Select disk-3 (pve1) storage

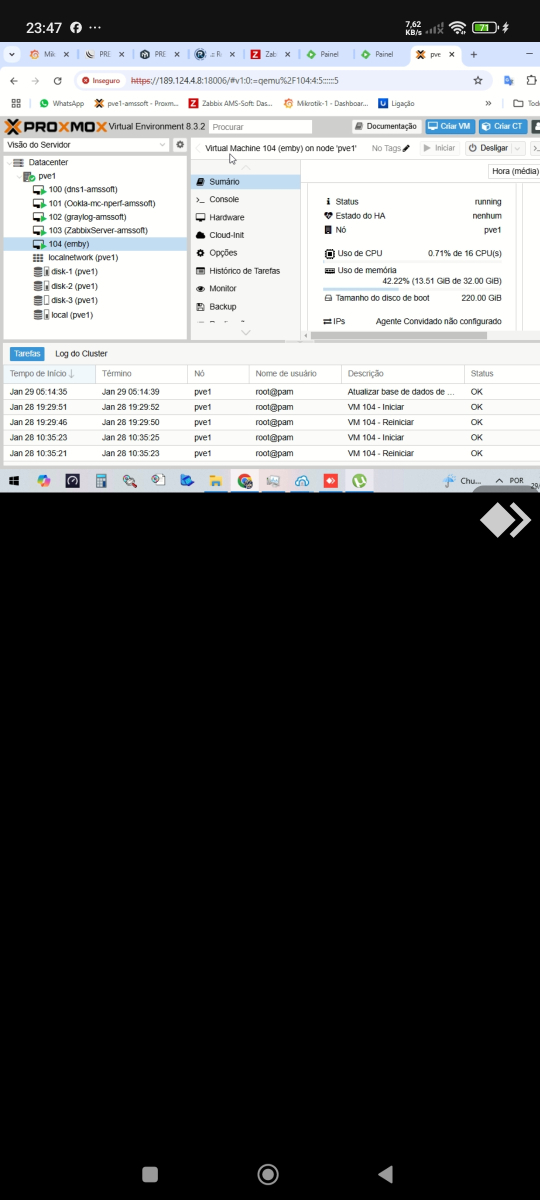pyautogui.click(x=95, y=300)
